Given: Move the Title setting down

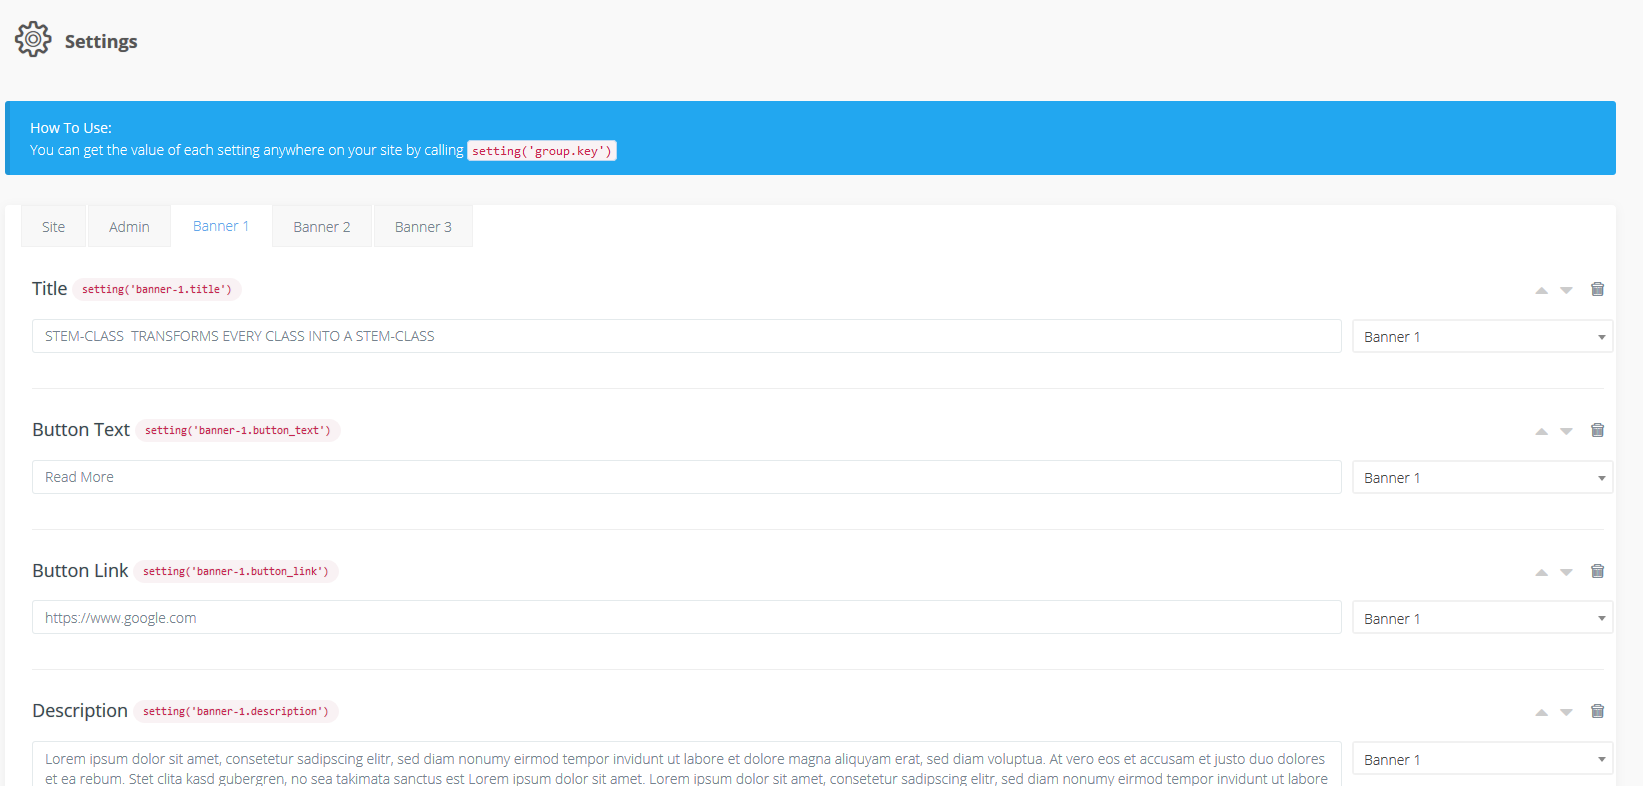Looking at the screenshot, I should pyautogui.click(x=1566, y=291).
